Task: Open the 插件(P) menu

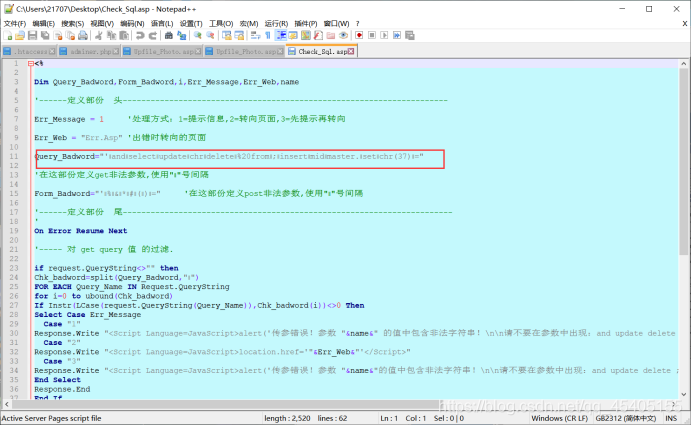Action: (x=306, y=23)
